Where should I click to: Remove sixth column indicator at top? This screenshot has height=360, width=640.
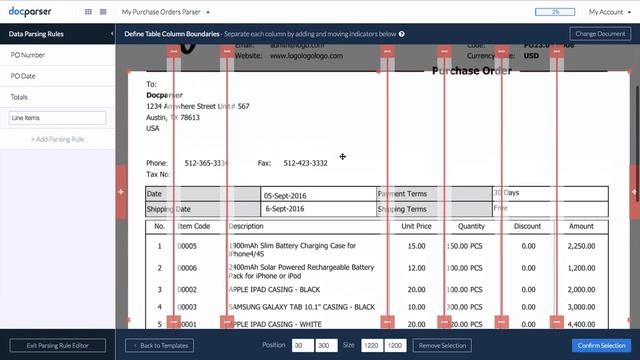coord(557,51)
